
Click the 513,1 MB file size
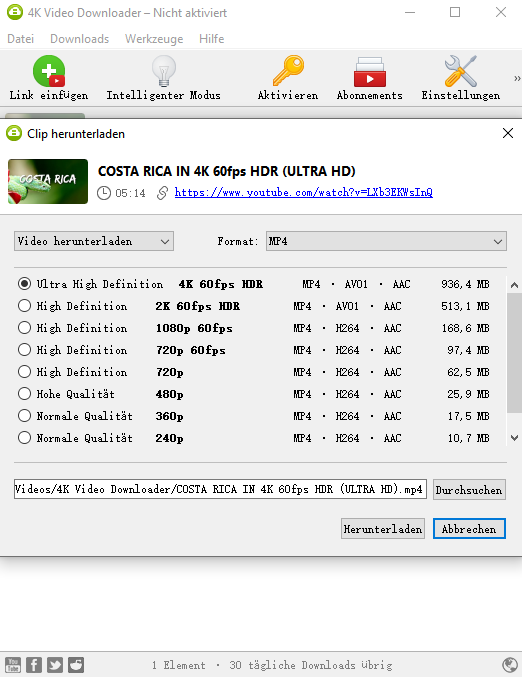[465, 306]
